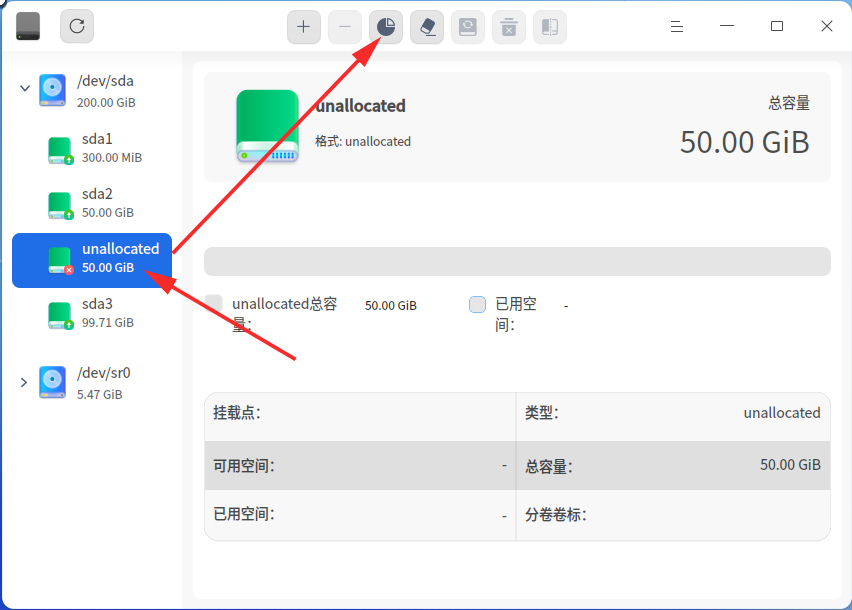The image size is (852, 610).
Task: Click the 已用空间 legend label beside blue swatch
Action: click(516, 314)
